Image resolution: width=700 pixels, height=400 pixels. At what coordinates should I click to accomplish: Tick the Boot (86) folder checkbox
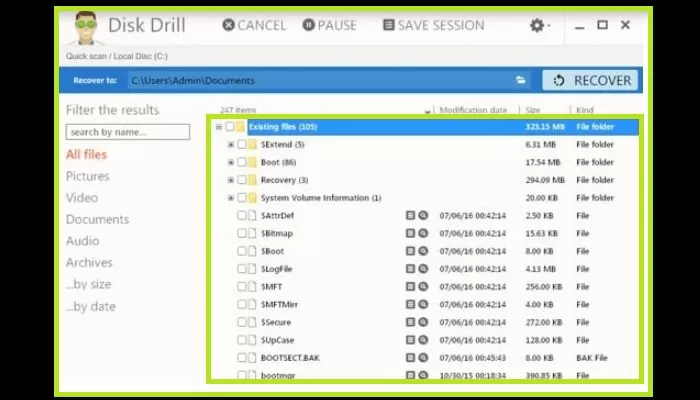pos(242,162)
